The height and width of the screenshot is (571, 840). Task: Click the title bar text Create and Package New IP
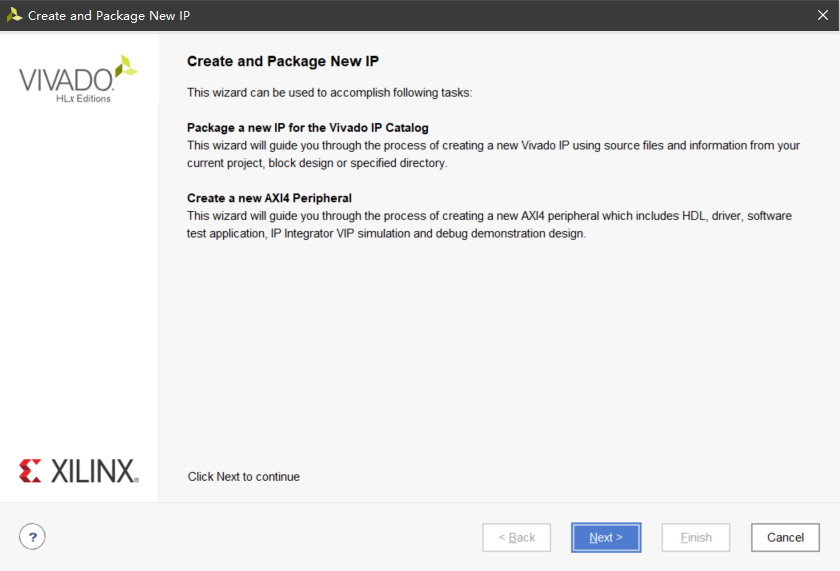[109, 16]
